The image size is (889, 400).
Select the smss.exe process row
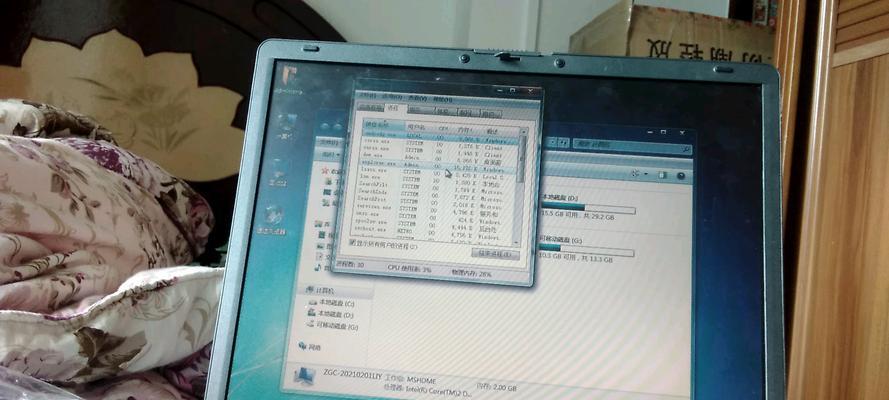431,216
